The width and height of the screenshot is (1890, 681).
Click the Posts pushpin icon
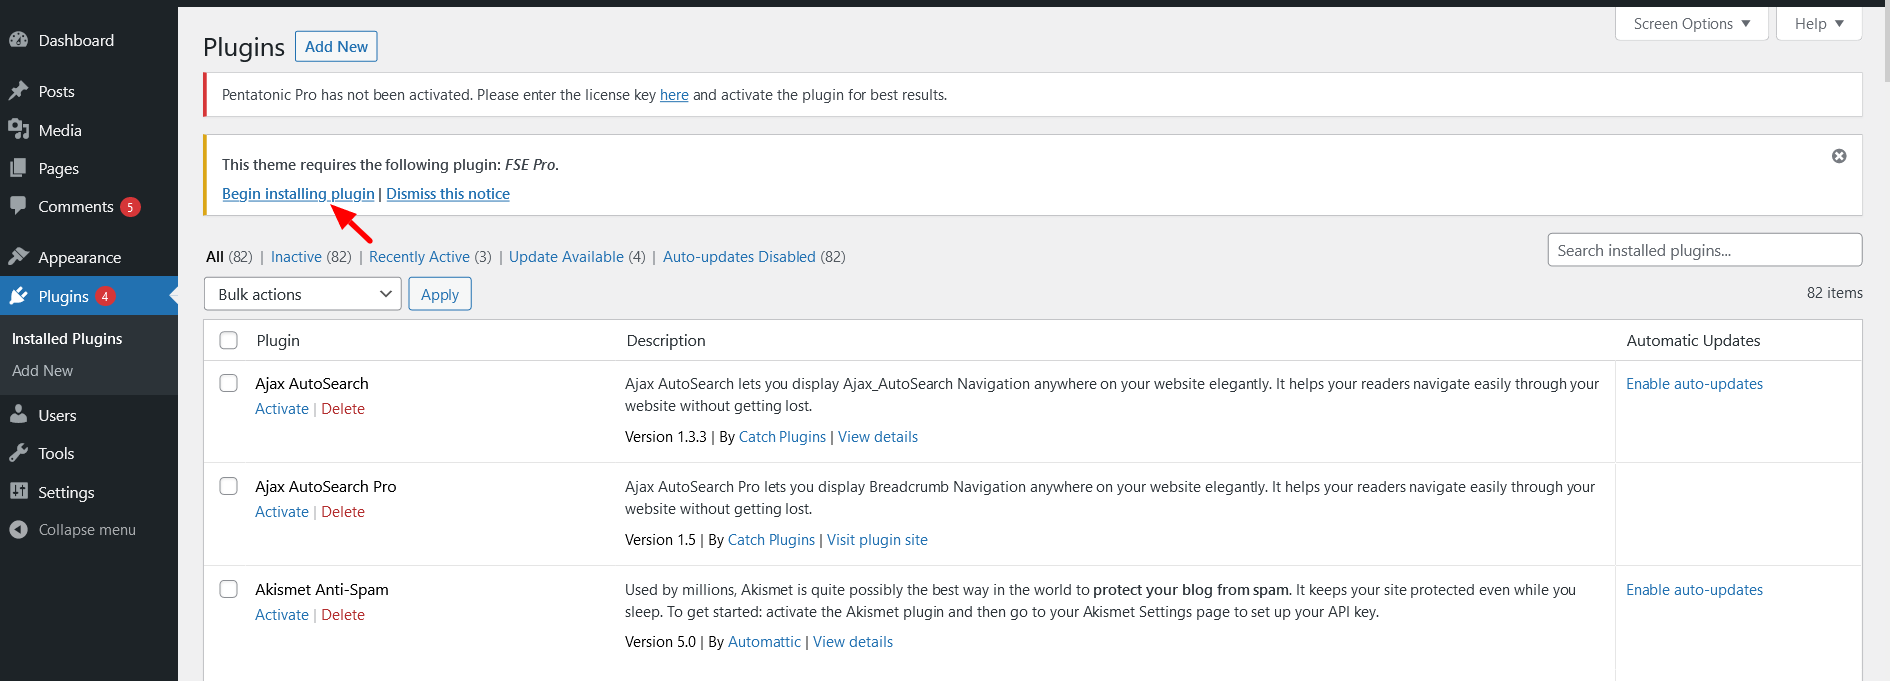[x=18, y=91]
